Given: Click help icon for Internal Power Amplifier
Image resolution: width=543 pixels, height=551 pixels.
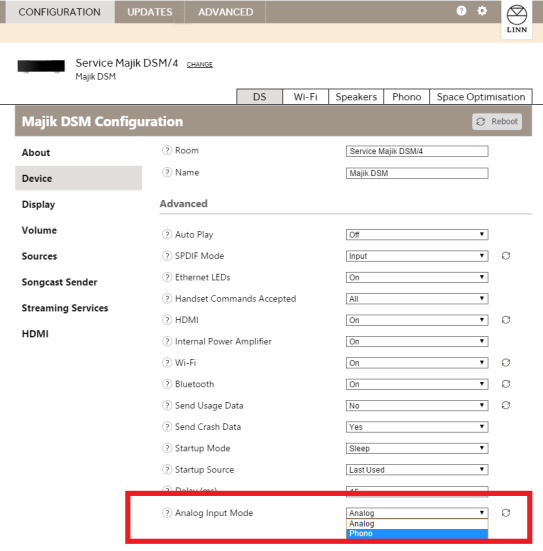Looking at the screenshot, I should point(167,341).
